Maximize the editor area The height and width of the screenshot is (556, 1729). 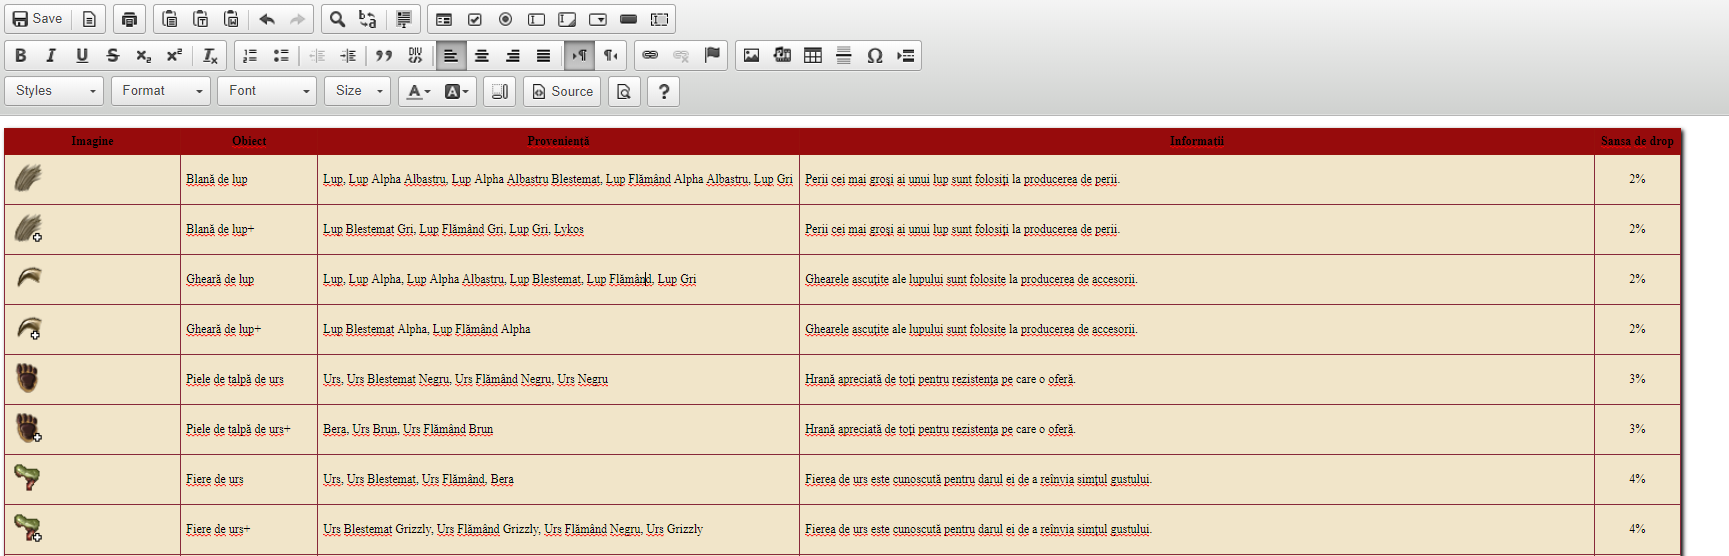pyautogui.click(x=499, y=91)
